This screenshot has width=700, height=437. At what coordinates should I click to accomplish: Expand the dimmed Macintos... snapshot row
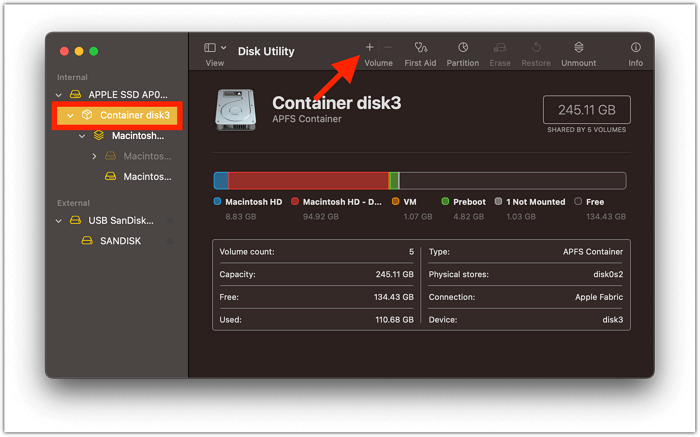(94, 156)
